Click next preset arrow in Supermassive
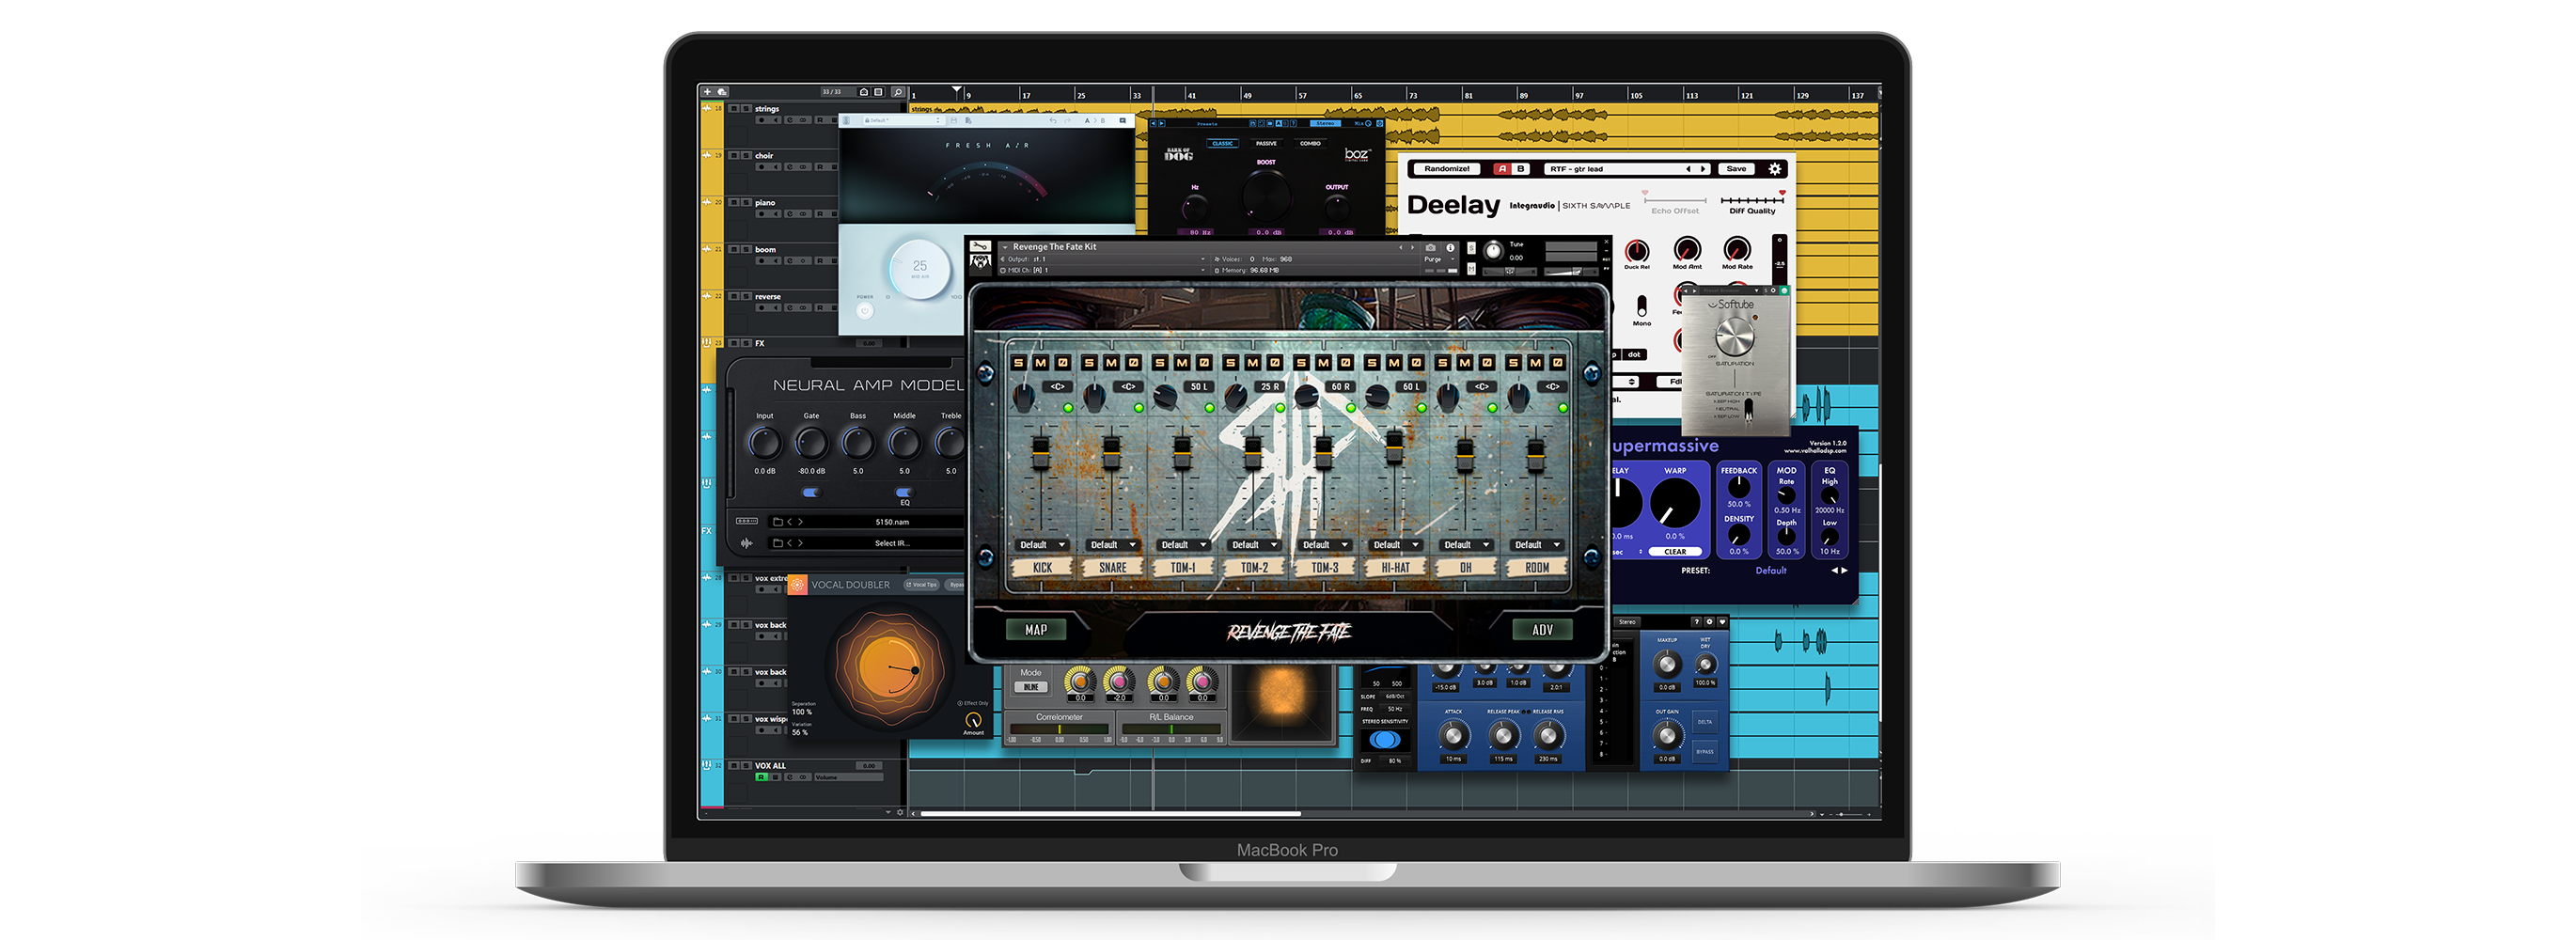Image resolution: width=2576 pixels, height=940 pixels. click(x=1844, y=571)
